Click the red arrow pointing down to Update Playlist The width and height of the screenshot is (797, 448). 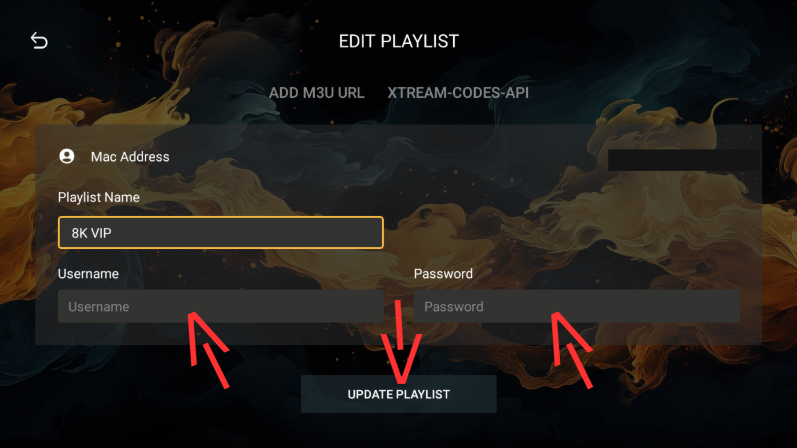click(x=401, y=342)
